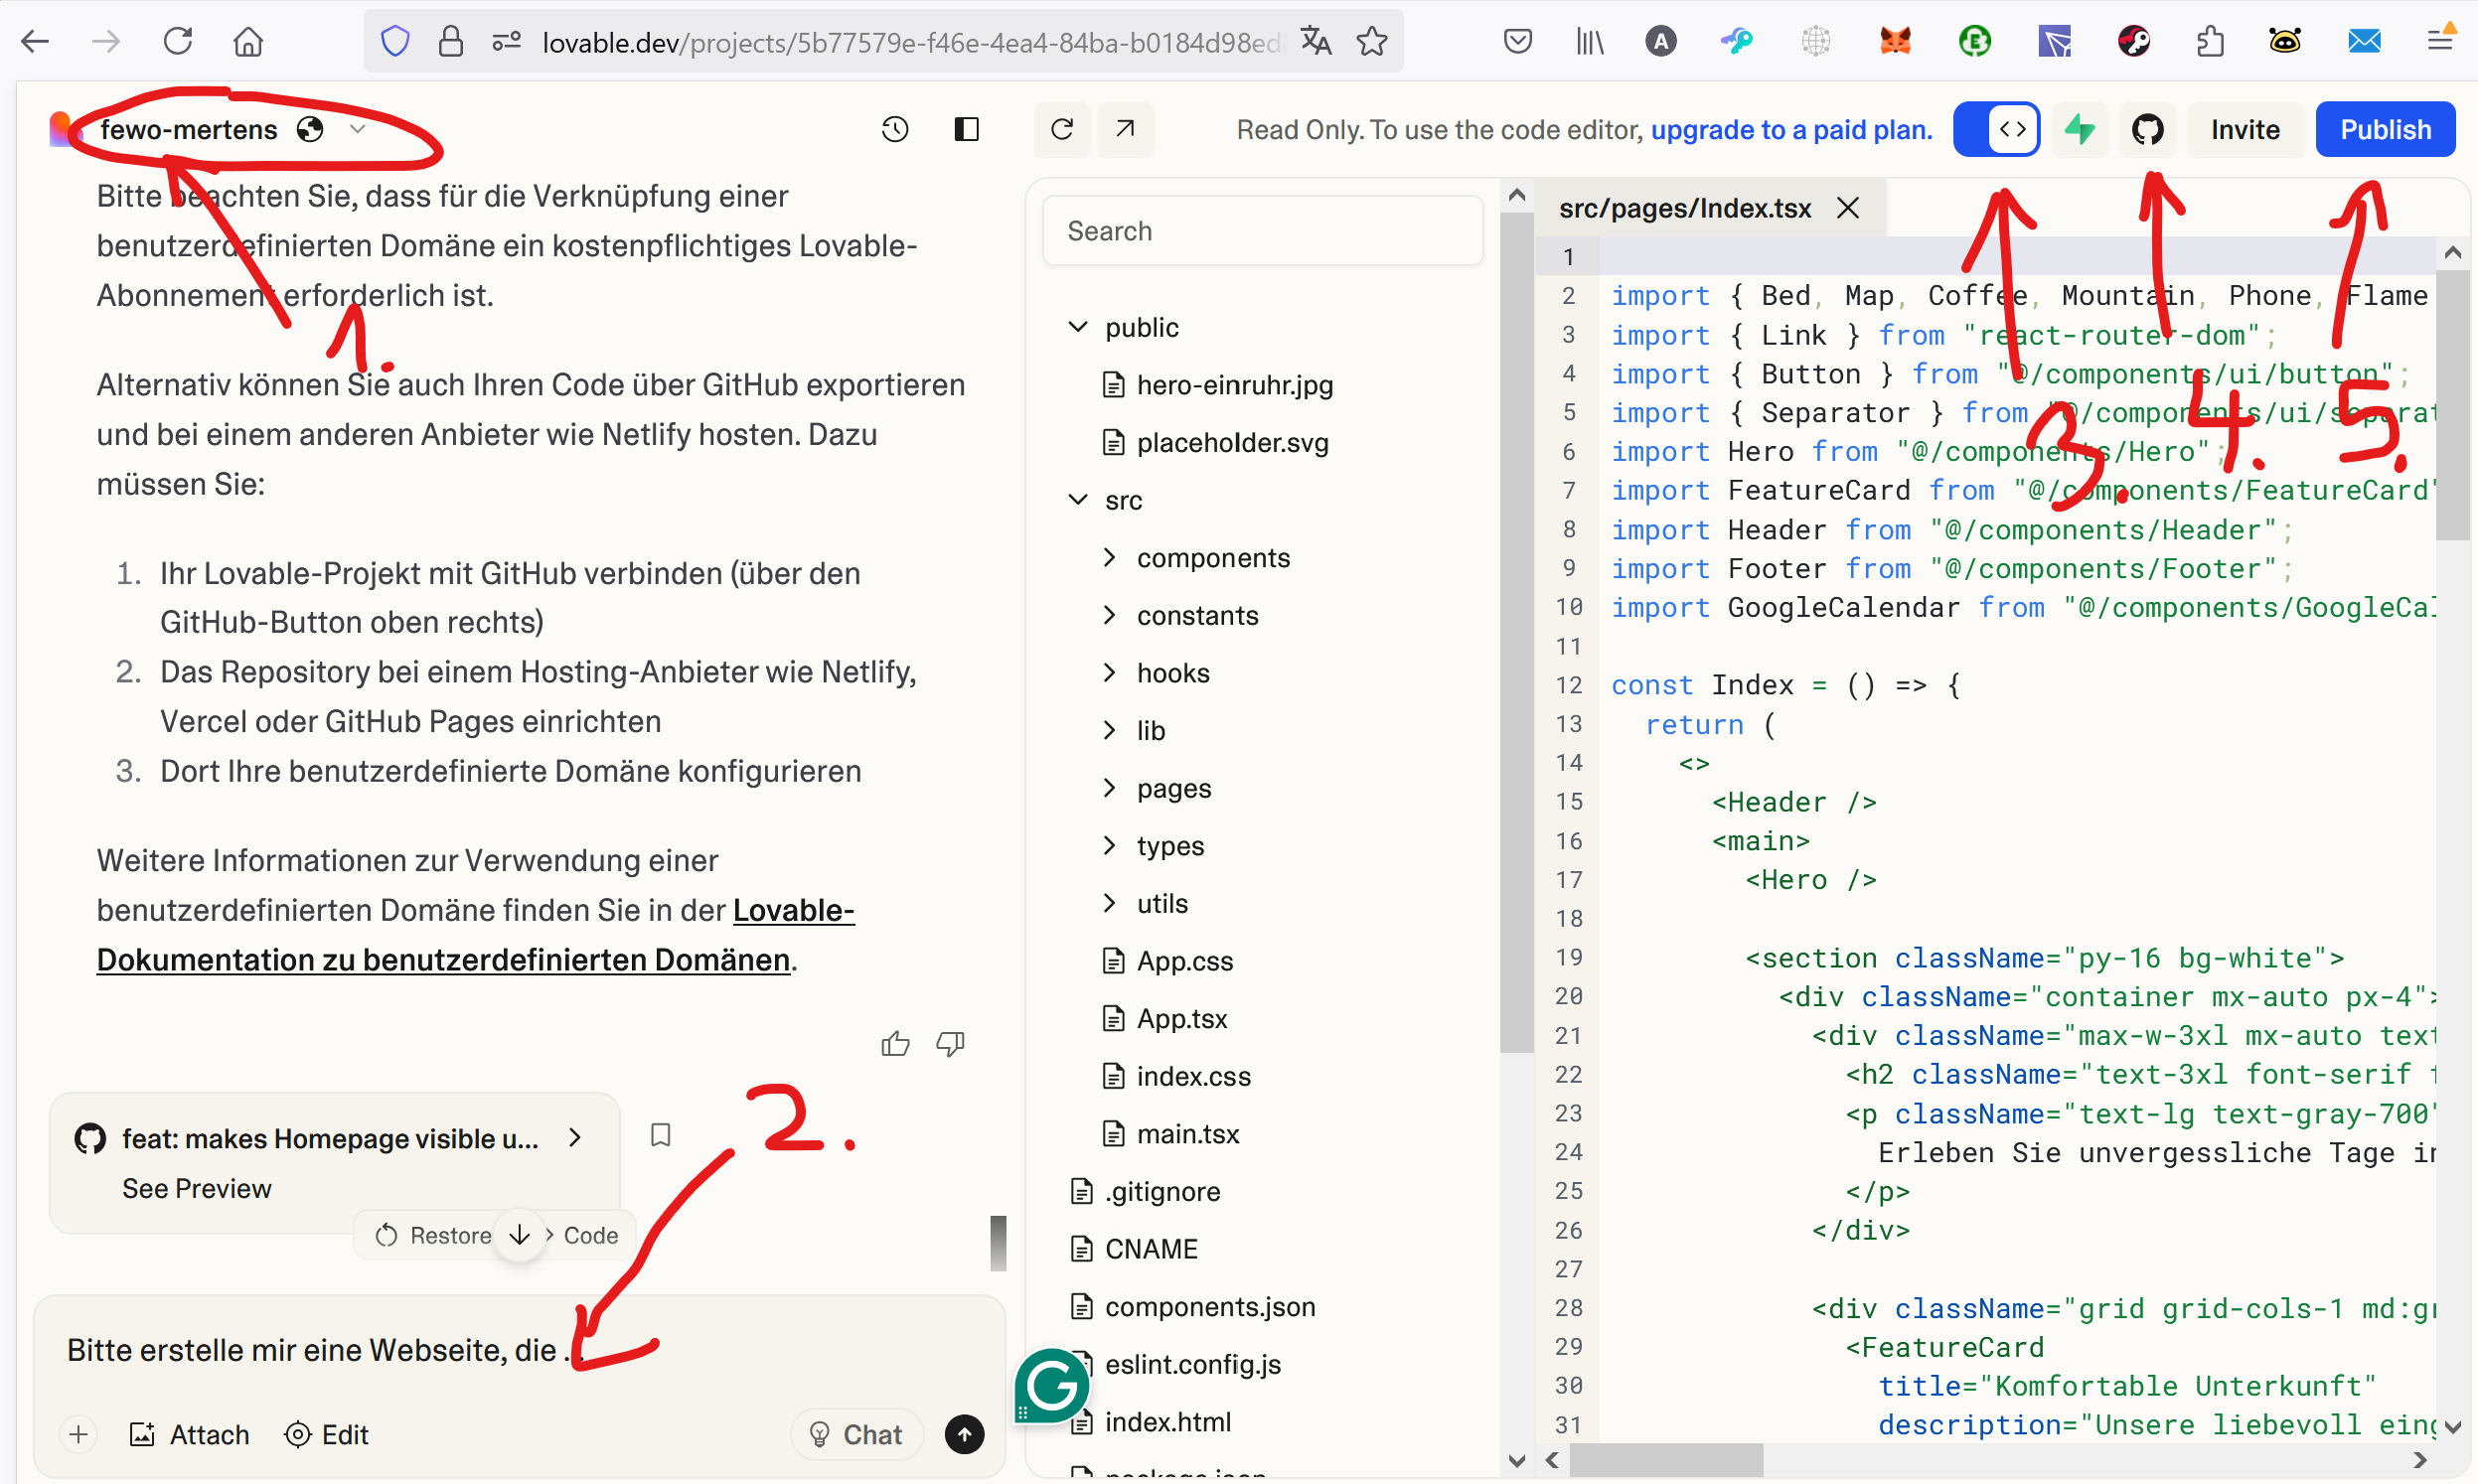The width and height of the screenshot is (2478, 1484).
Task: Open App.css file
Action: [x=1167, y=962]
